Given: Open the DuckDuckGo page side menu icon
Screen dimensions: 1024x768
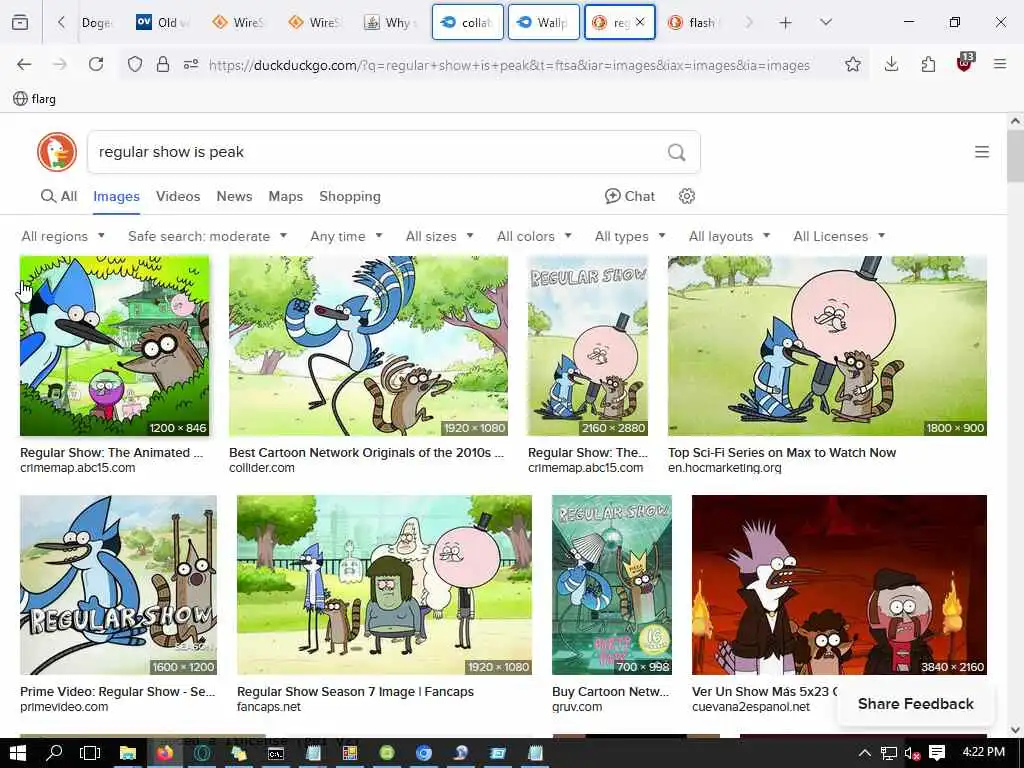Looking at the screenshot, I should [x=982, y=152].
